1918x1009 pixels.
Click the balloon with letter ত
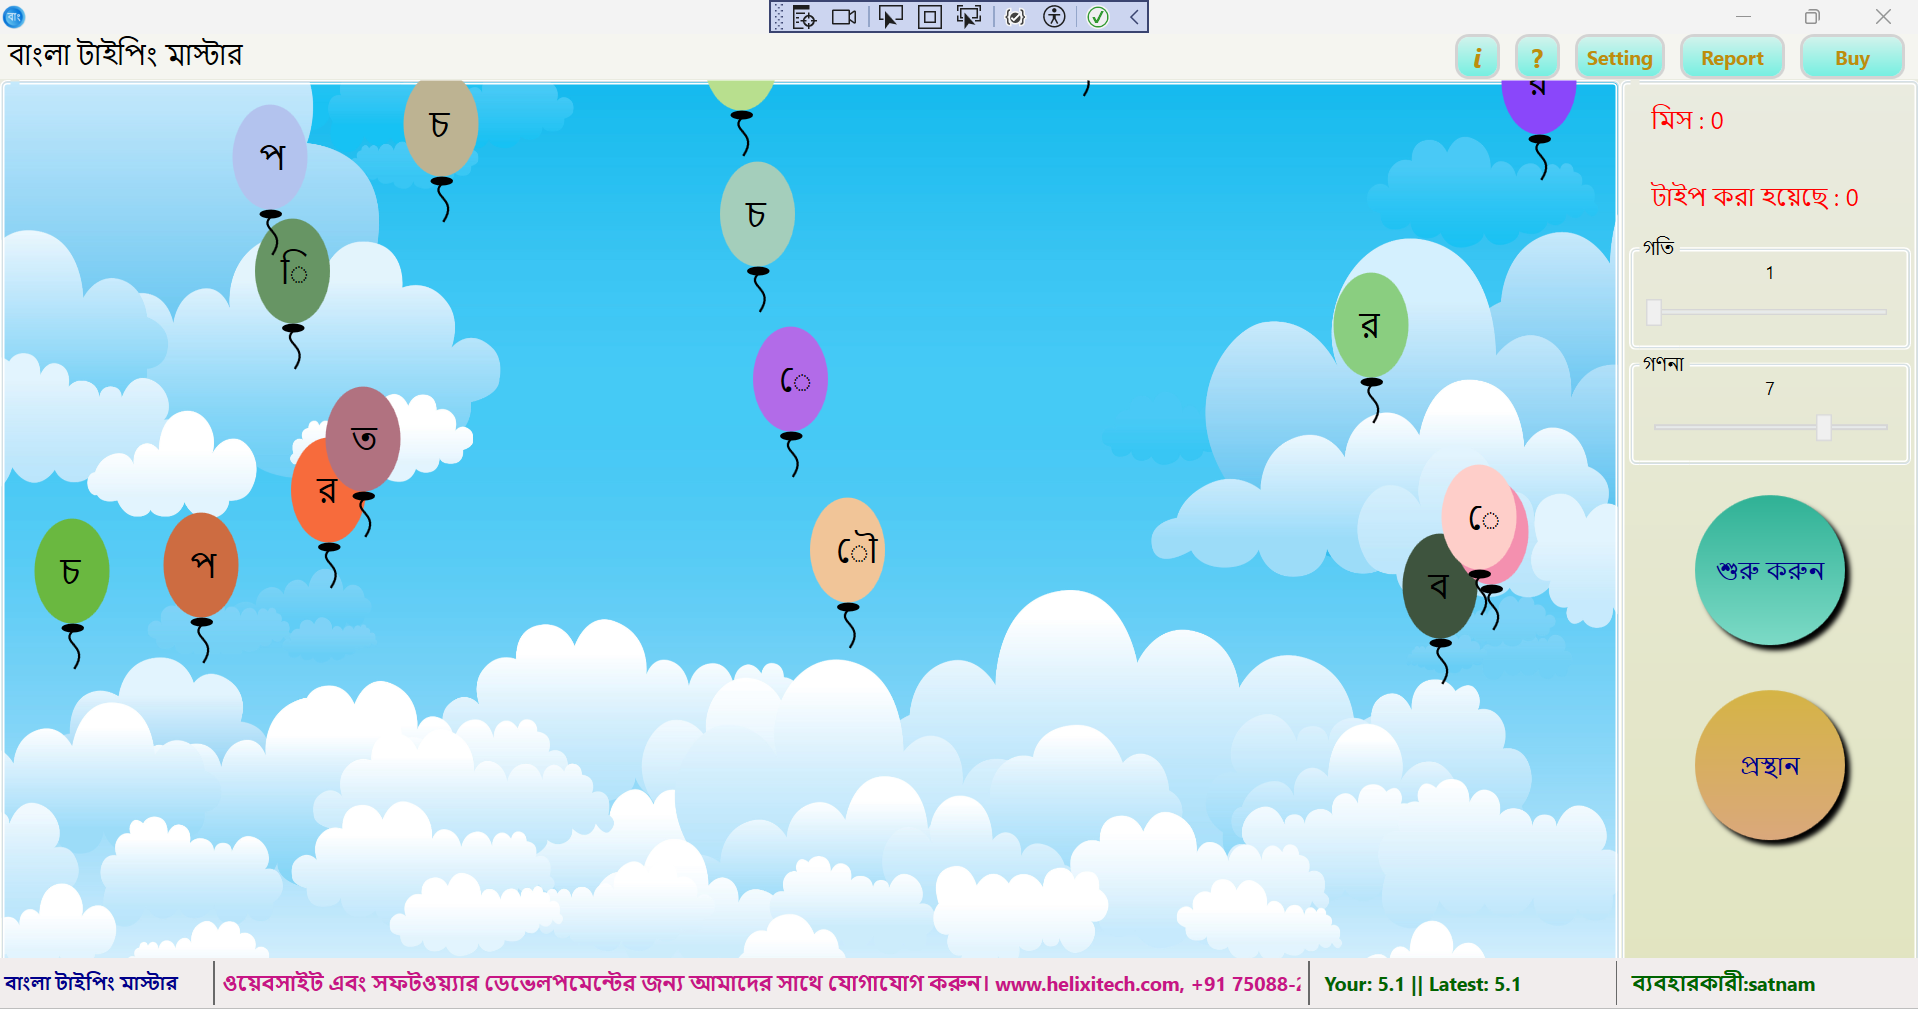coord(364,438)
